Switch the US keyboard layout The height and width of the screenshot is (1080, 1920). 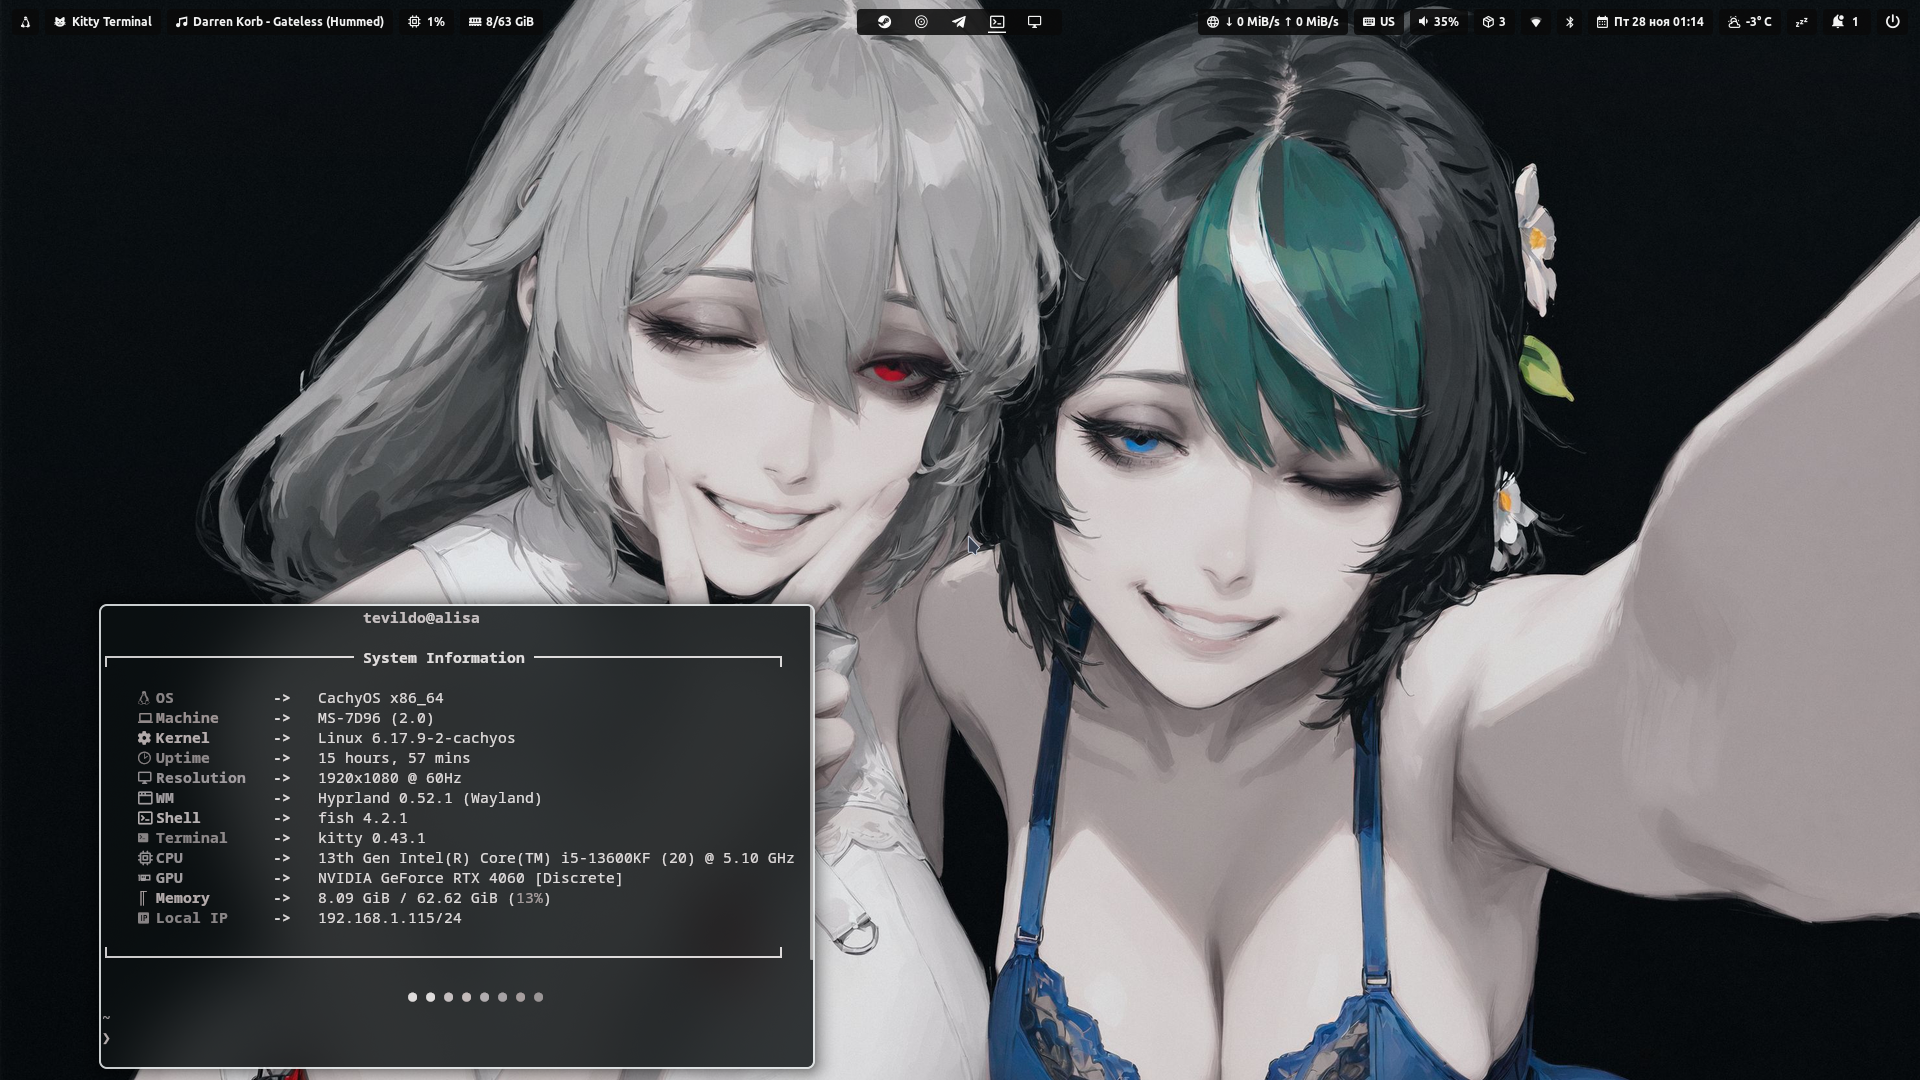(x=1378, y=21)
